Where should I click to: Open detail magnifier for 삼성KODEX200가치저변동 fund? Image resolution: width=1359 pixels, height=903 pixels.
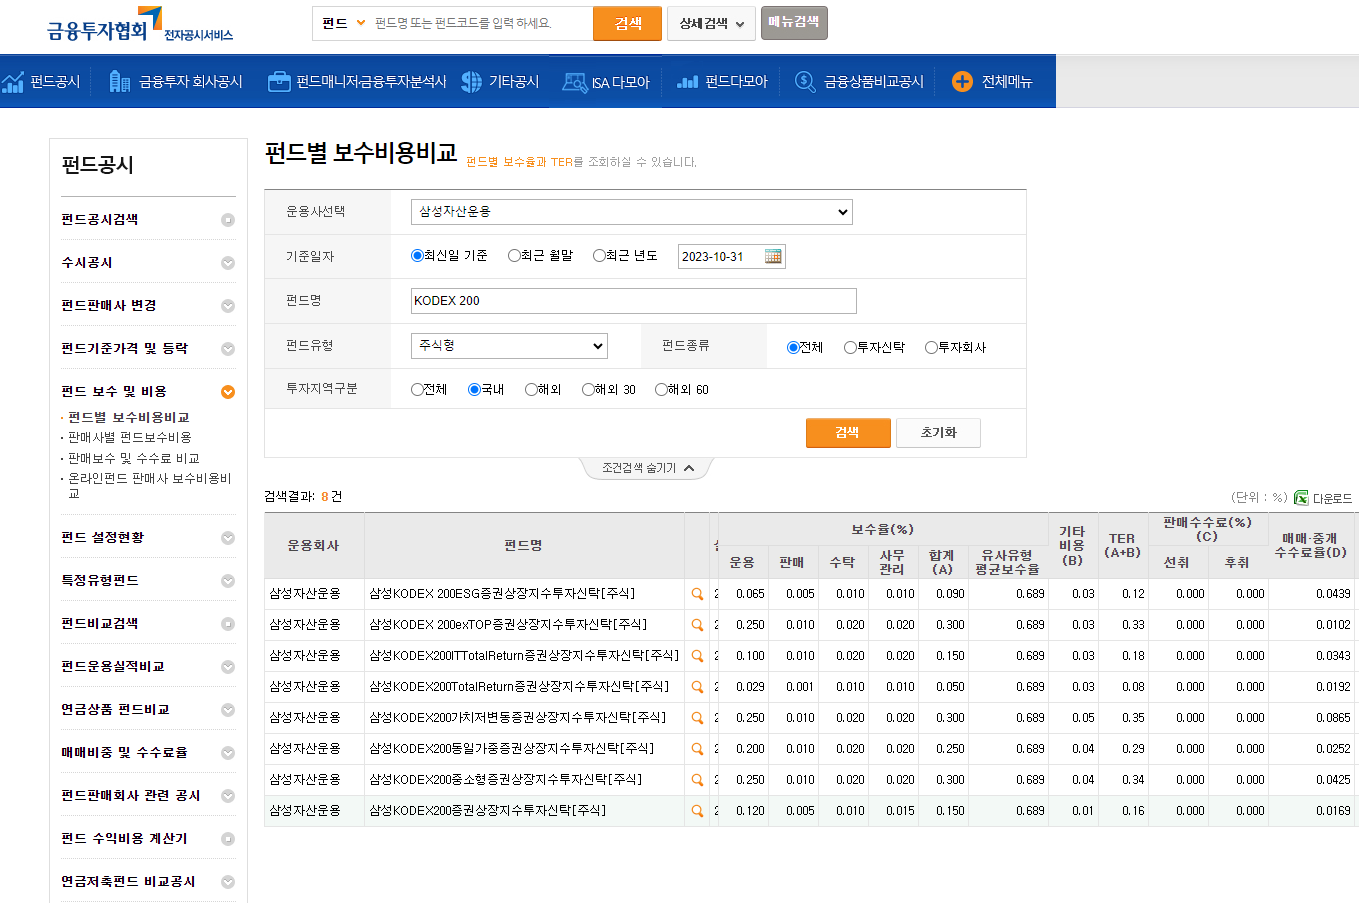coord(697,718)
